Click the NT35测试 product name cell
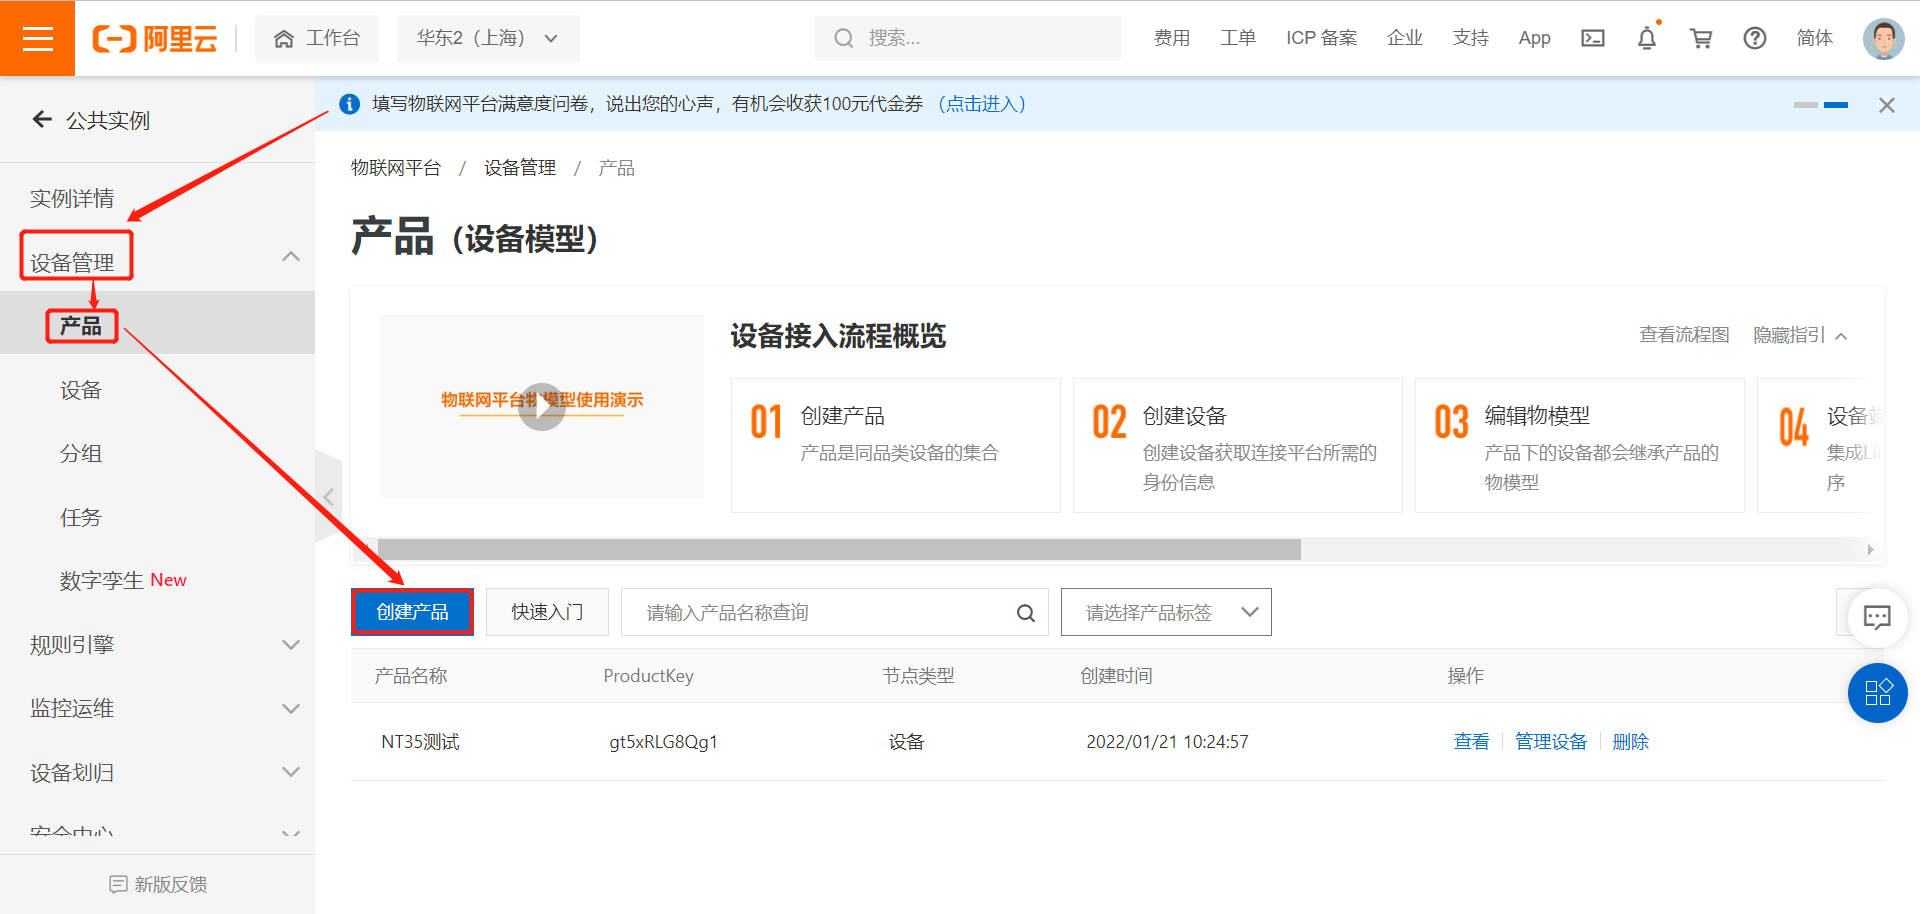 [x=420, y=742]
